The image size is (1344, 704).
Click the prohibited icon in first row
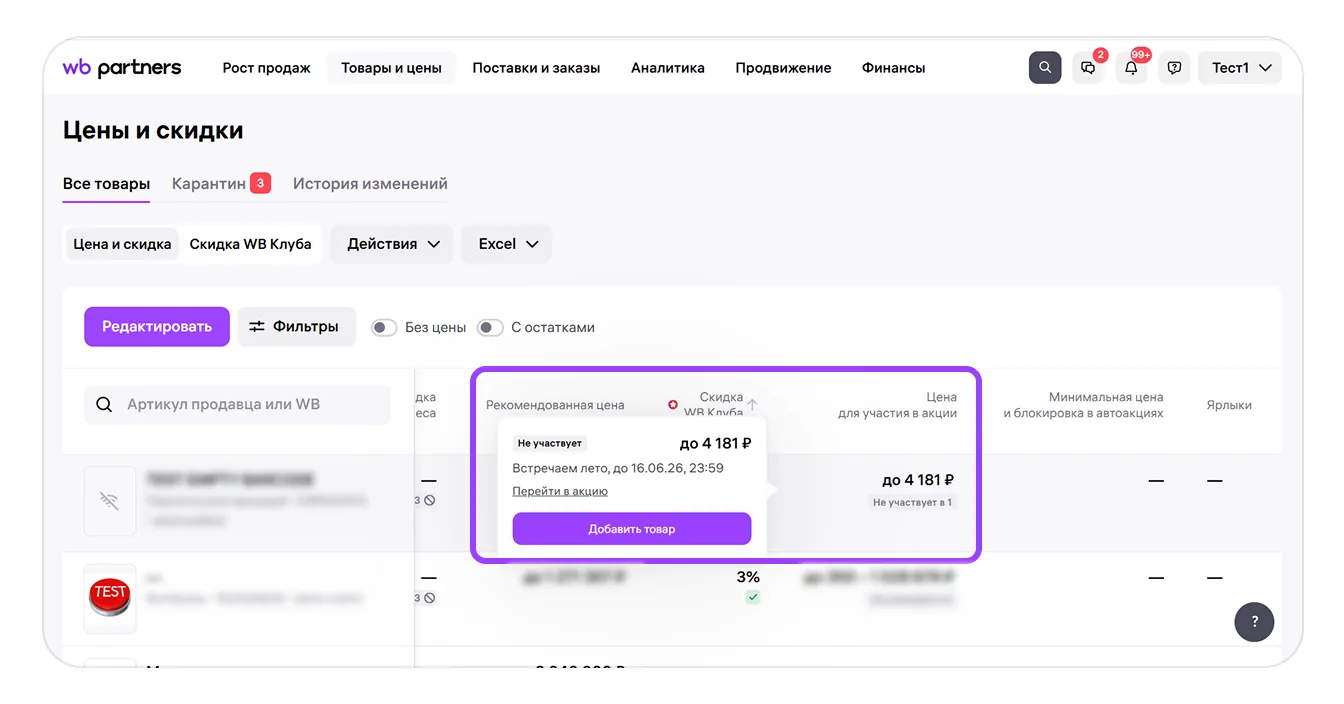(430, 500)
